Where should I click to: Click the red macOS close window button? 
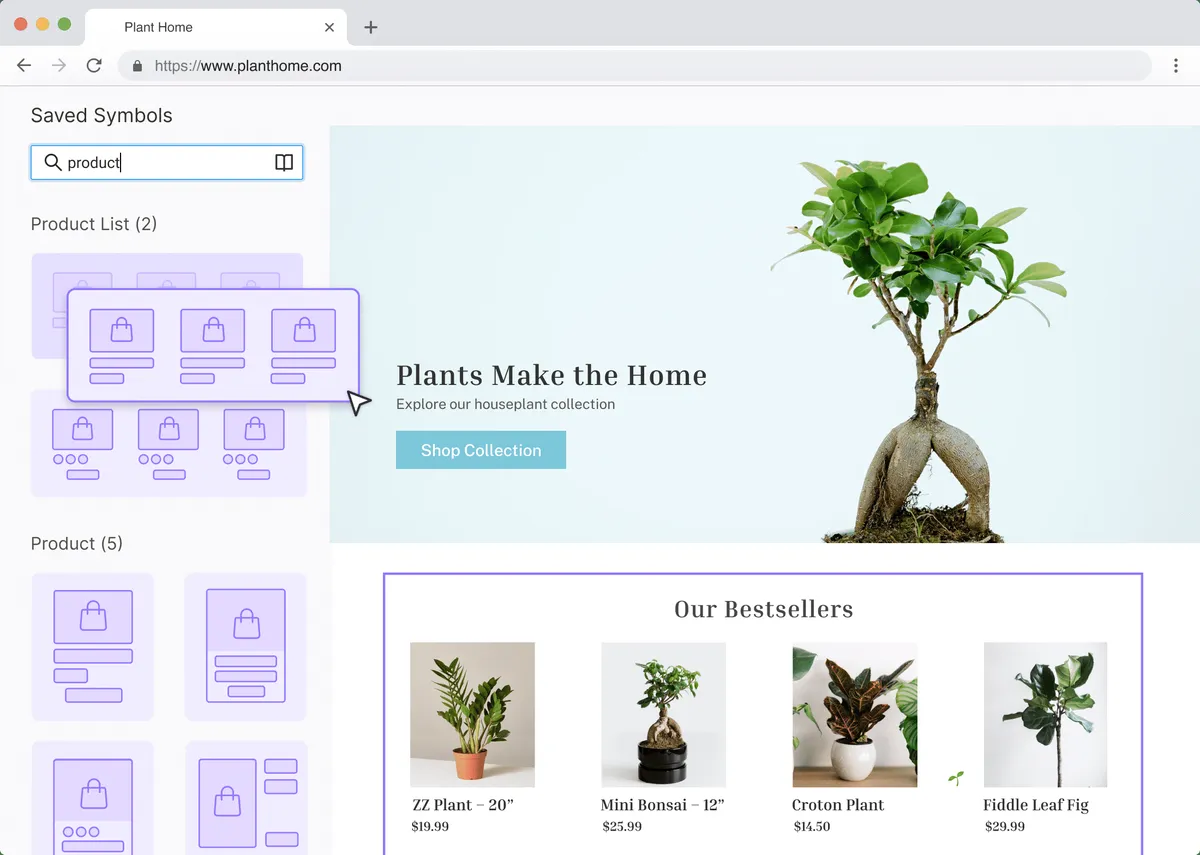pyautogui.click(x=20, y=24)
